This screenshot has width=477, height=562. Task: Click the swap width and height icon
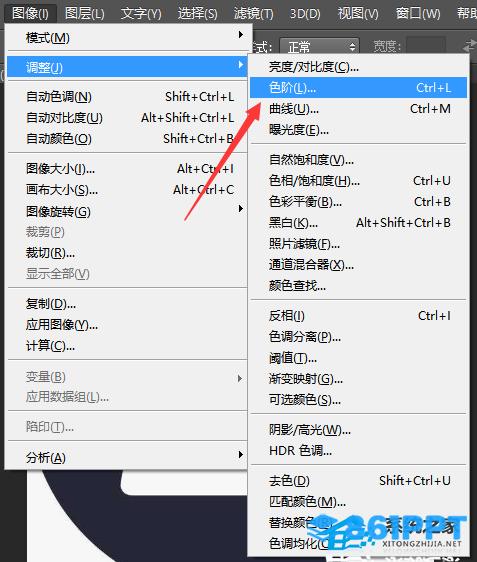[469, 46]
